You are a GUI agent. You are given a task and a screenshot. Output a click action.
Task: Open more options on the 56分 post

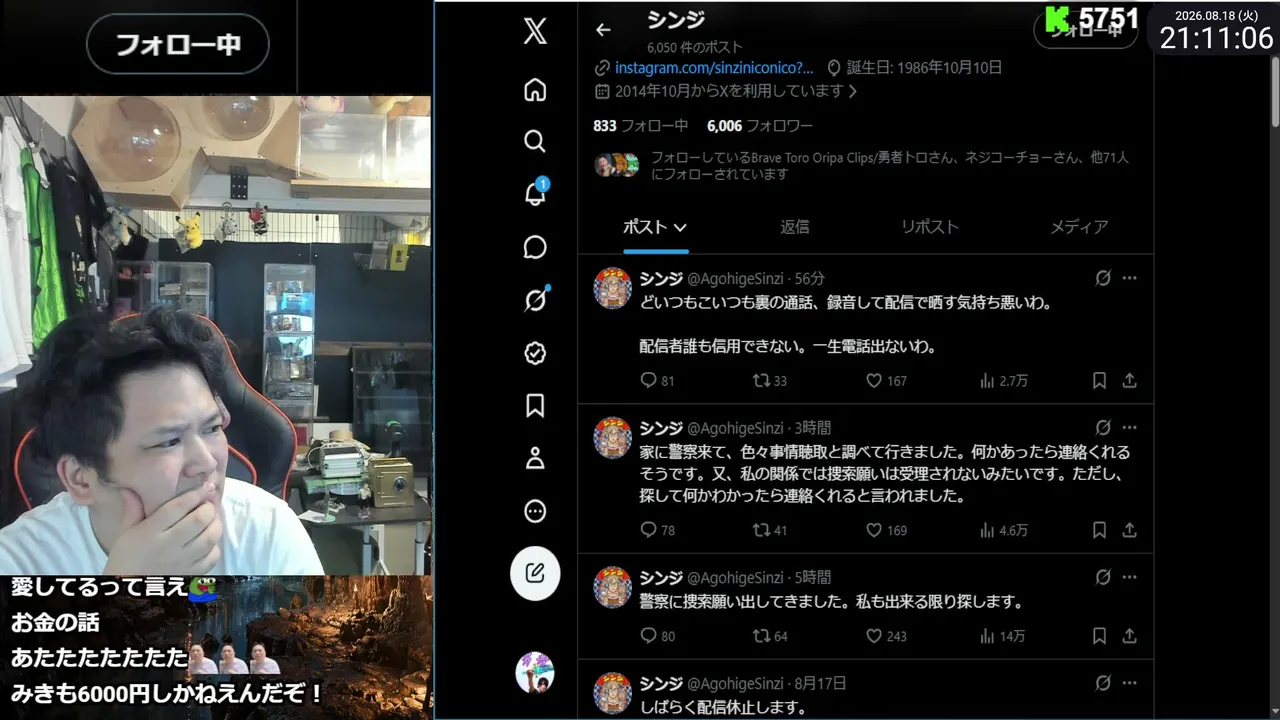click(x=1129, y=278)
